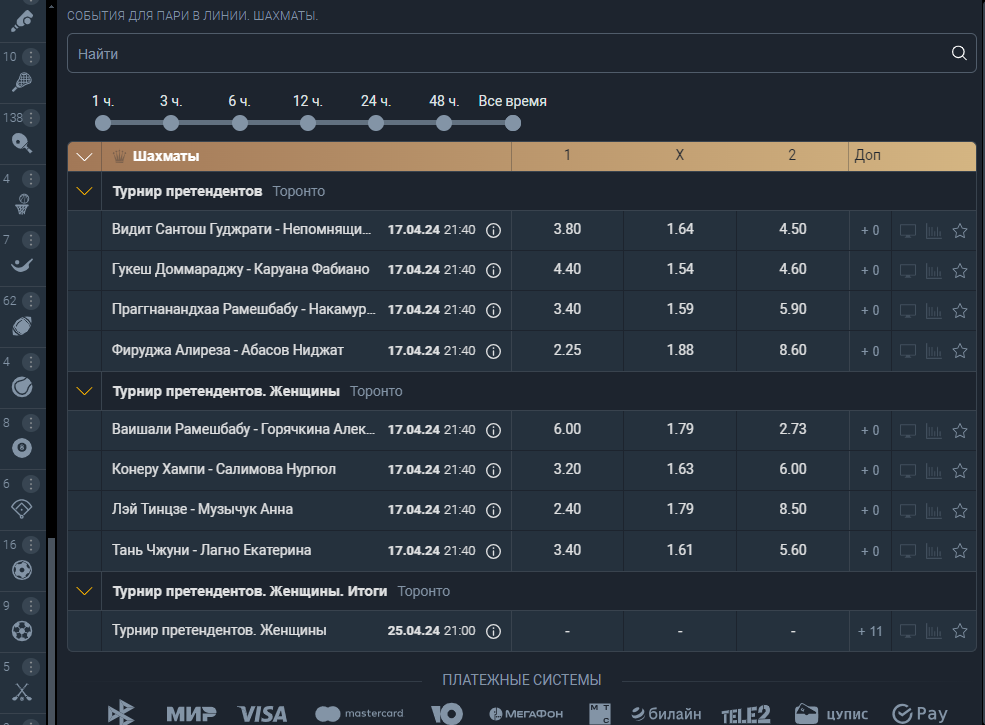
Task: Pick draw odds 1.63 for Конеру Хампи match
Action: click(x=680, y=469)
